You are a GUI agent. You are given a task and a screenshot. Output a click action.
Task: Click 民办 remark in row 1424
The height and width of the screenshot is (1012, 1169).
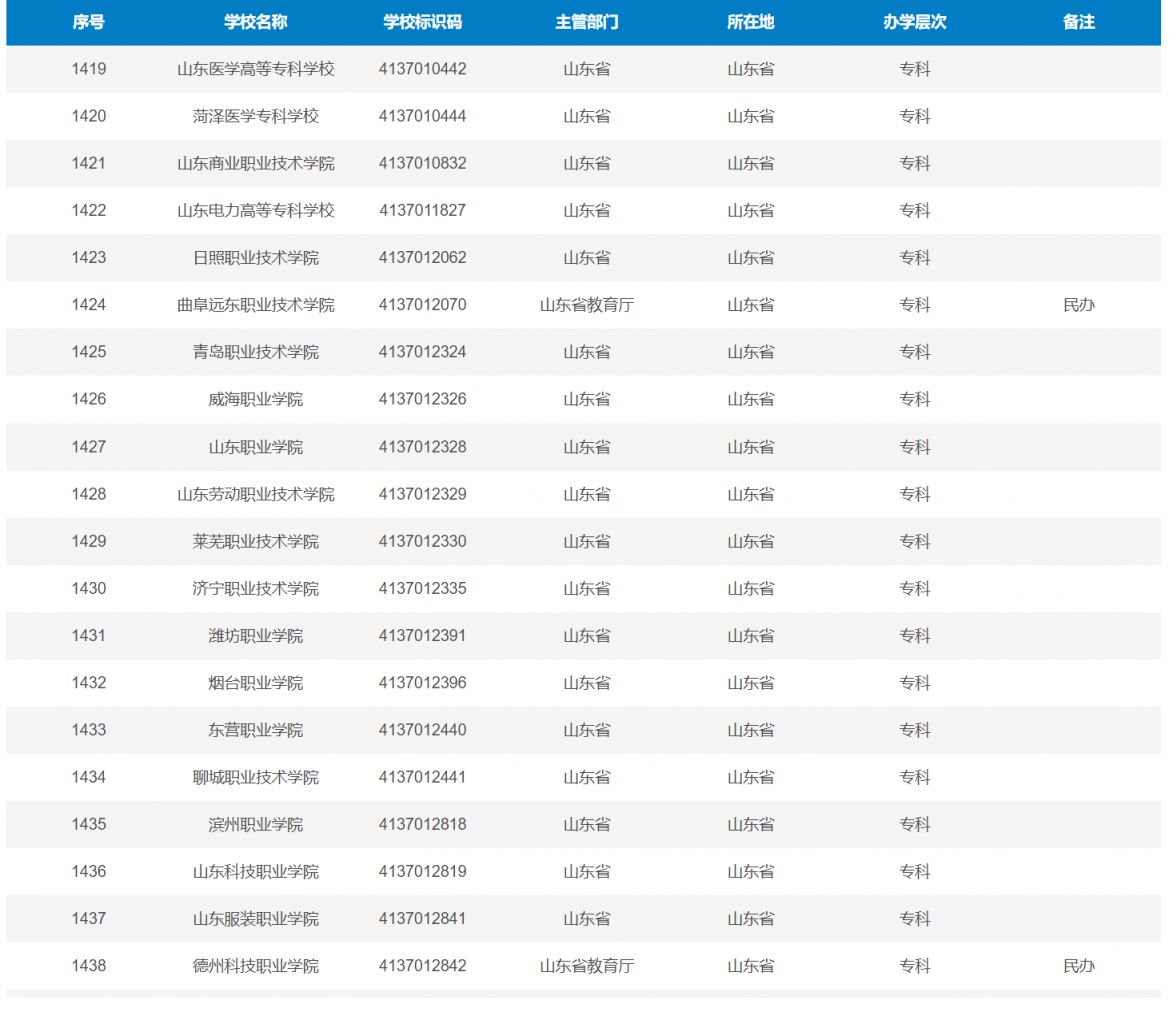coord(1079,305)
